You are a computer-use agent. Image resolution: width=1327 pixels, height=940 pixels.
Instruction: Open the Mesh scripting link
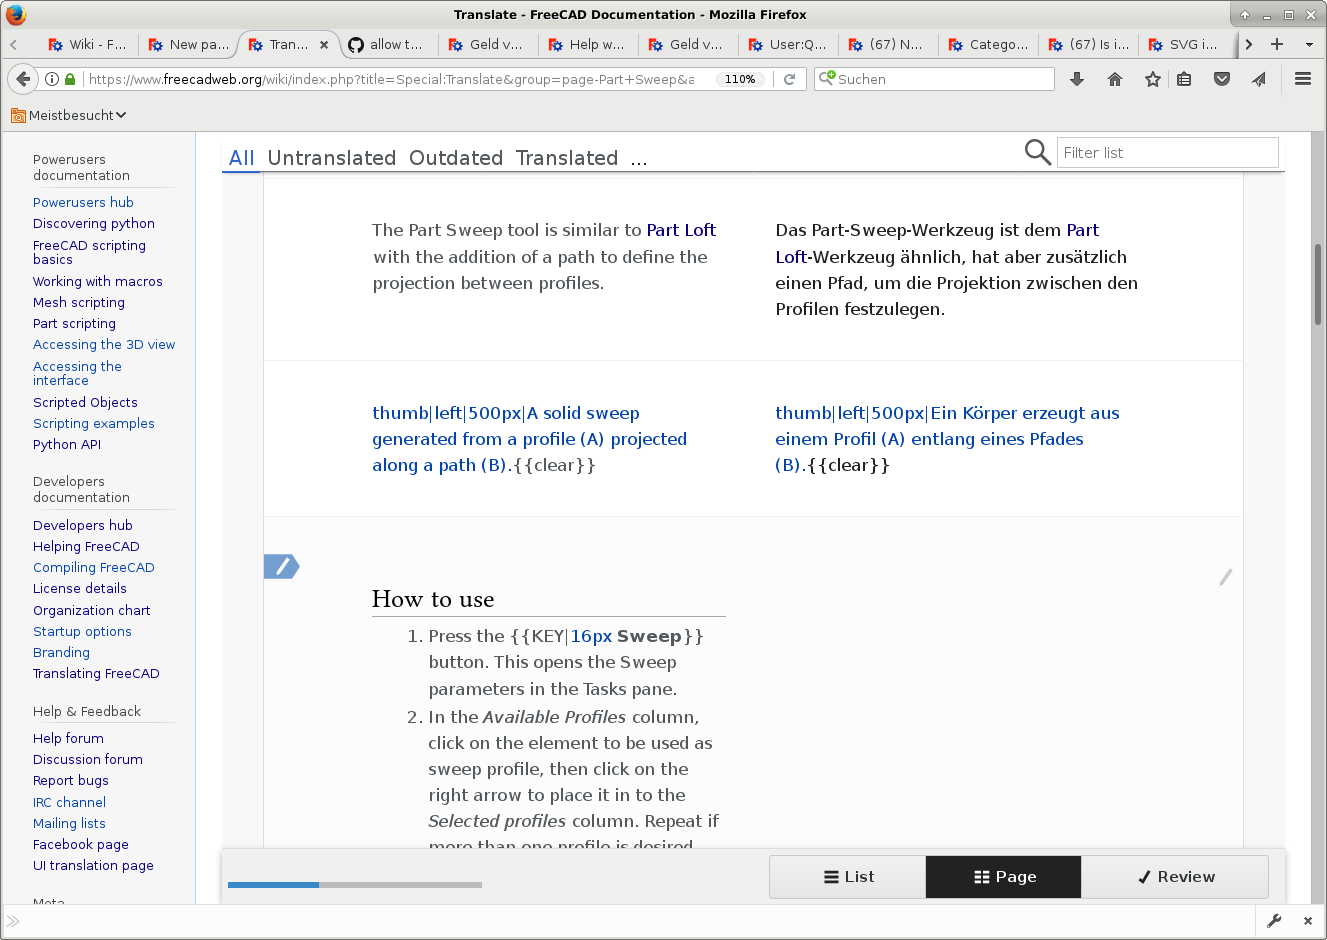(x=79, y=302)
